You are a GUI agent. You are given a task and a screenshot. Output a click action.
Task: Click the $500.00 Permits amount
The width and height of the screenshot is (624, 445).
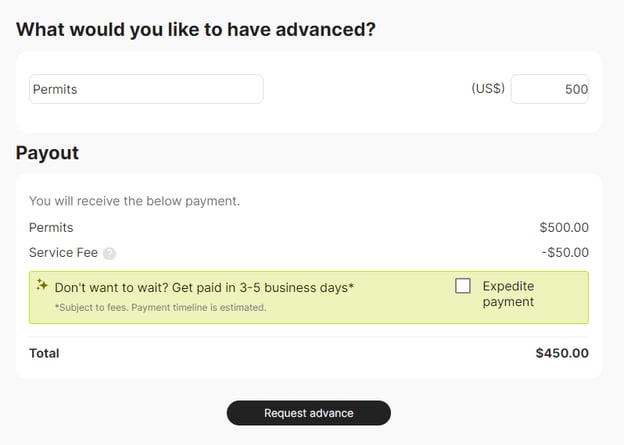pos(564,227)
